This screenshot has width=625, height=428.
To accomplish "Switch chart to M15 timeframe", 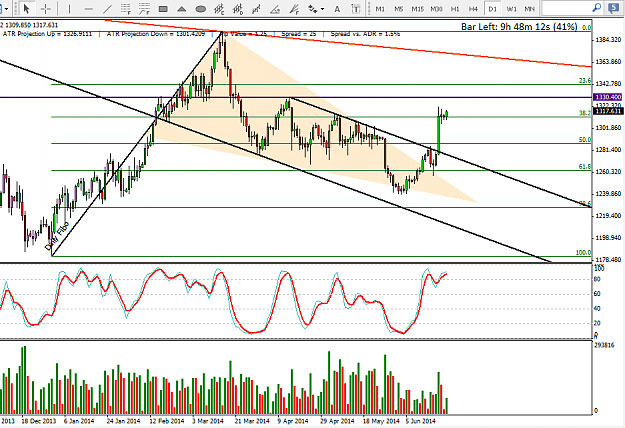I will pyautogui.click(x=417, y=8).
